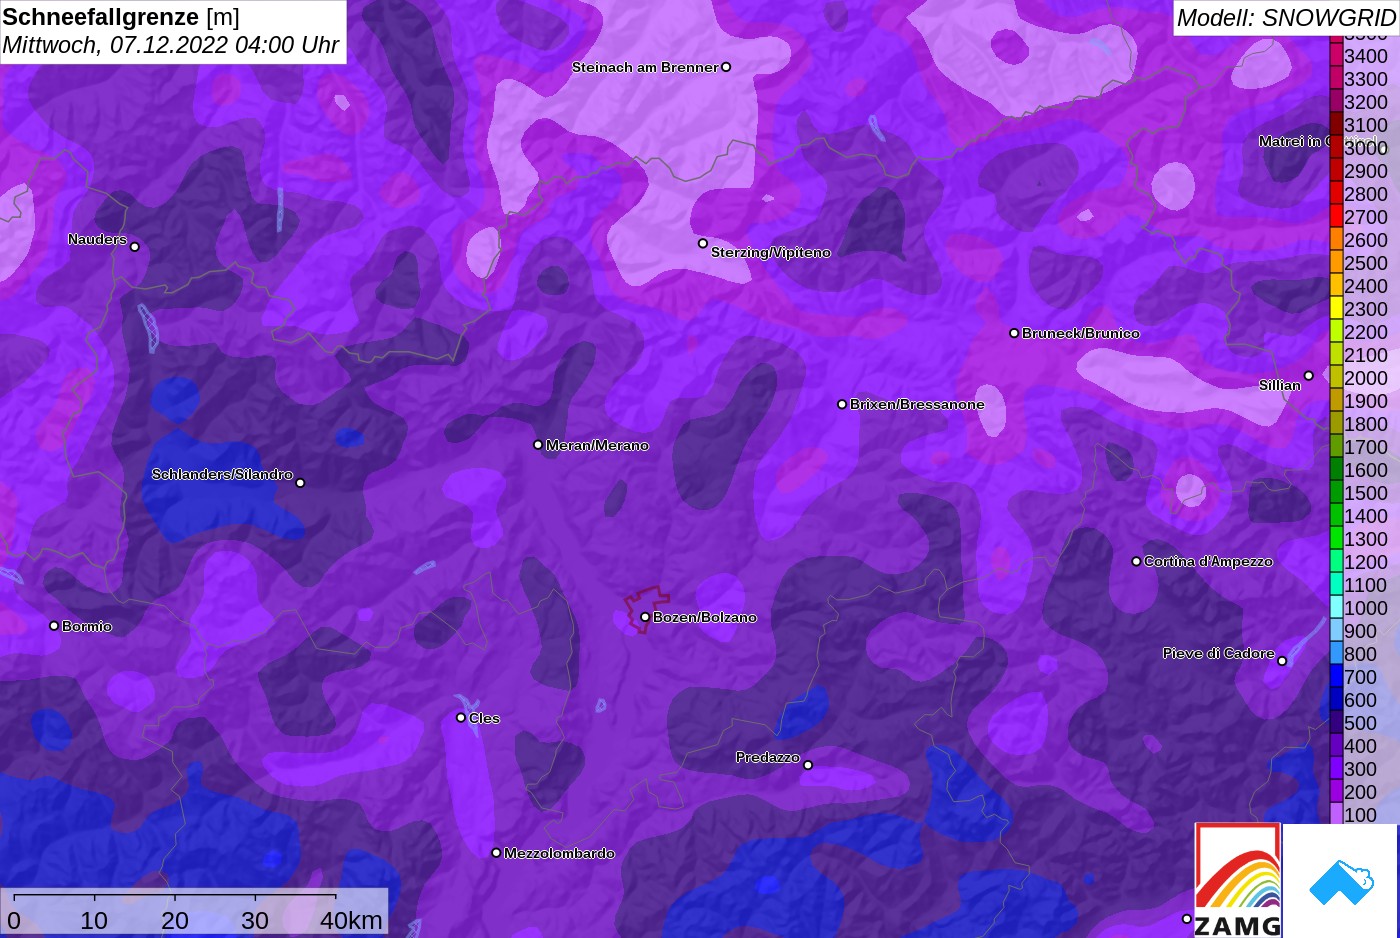Click the legend value 3200
This screenshot has width=1400, height=938.
click(x=1366, y=102)
